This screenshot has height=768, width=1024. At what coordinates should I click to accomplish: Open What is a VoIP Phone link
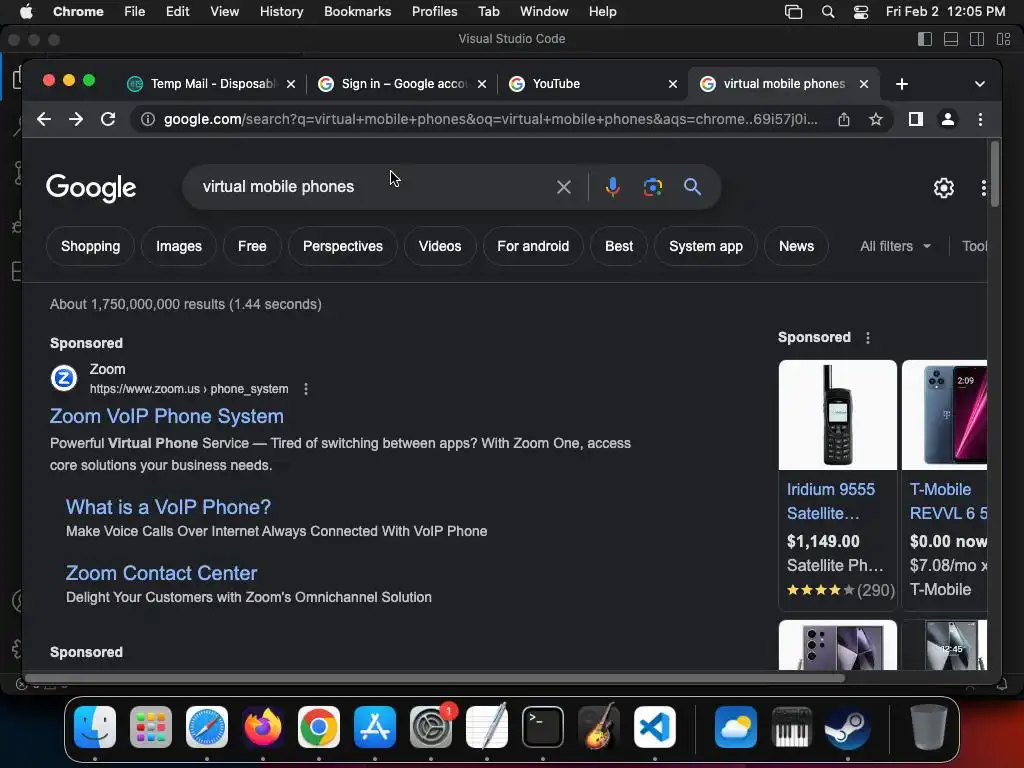click(168, 507)
